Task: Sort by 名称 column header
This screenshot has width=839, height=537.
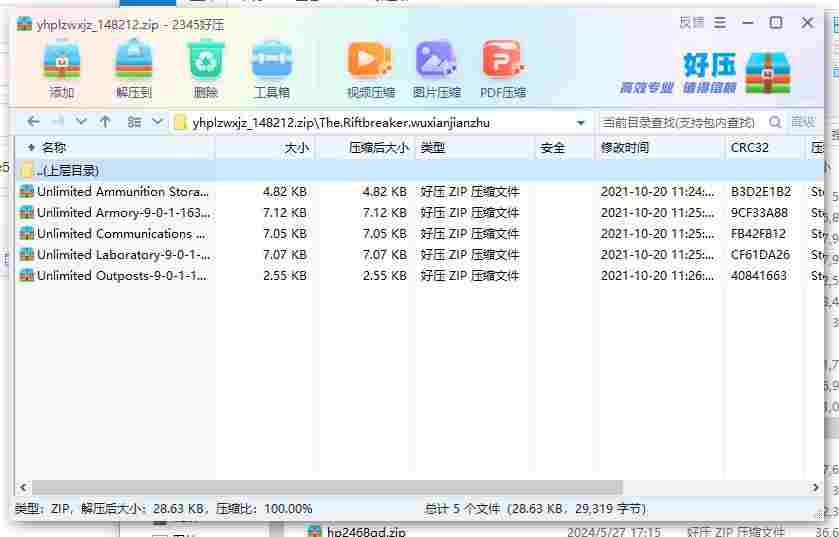Action: point(114,148)
